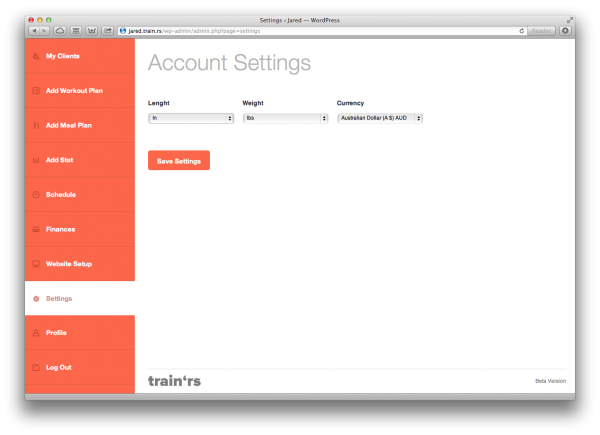Image resolution: width=600 pixels, height=435 pixels.
Task: Click the Add Stat chart icon
Action: pos(36,160)
